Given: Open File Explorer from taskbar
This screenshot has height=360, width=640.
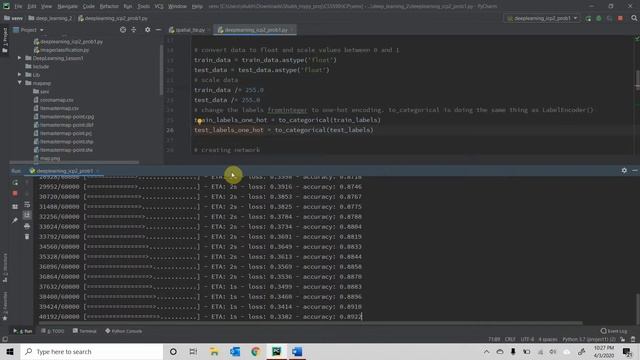Looking at the screenshot, I should point(214,351).
